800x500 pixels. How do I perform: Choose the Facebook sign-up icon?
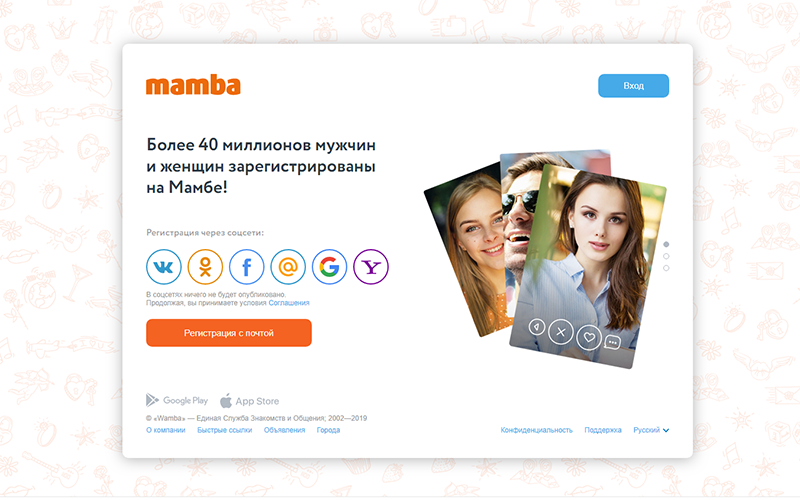pyautogui.click(x=246, y=266)
